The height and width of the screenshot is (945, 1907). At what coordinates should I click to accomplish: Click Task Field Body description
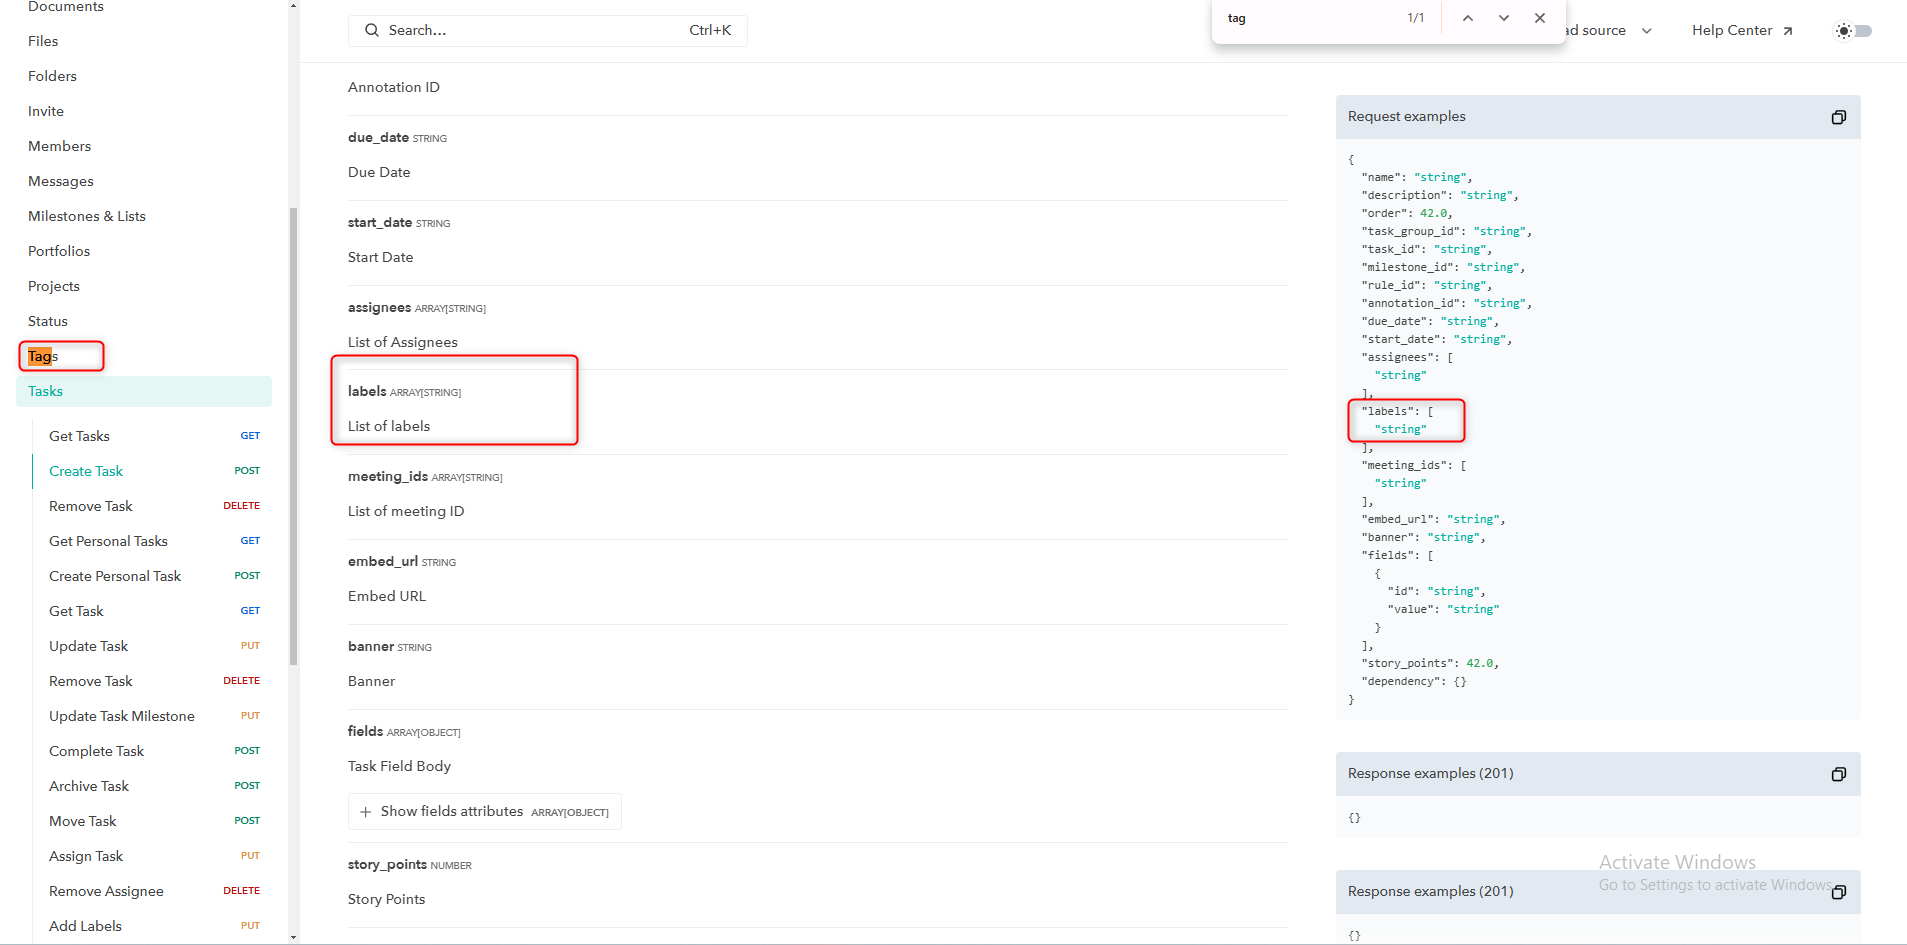pyautogui.click(x=399, y=766)
